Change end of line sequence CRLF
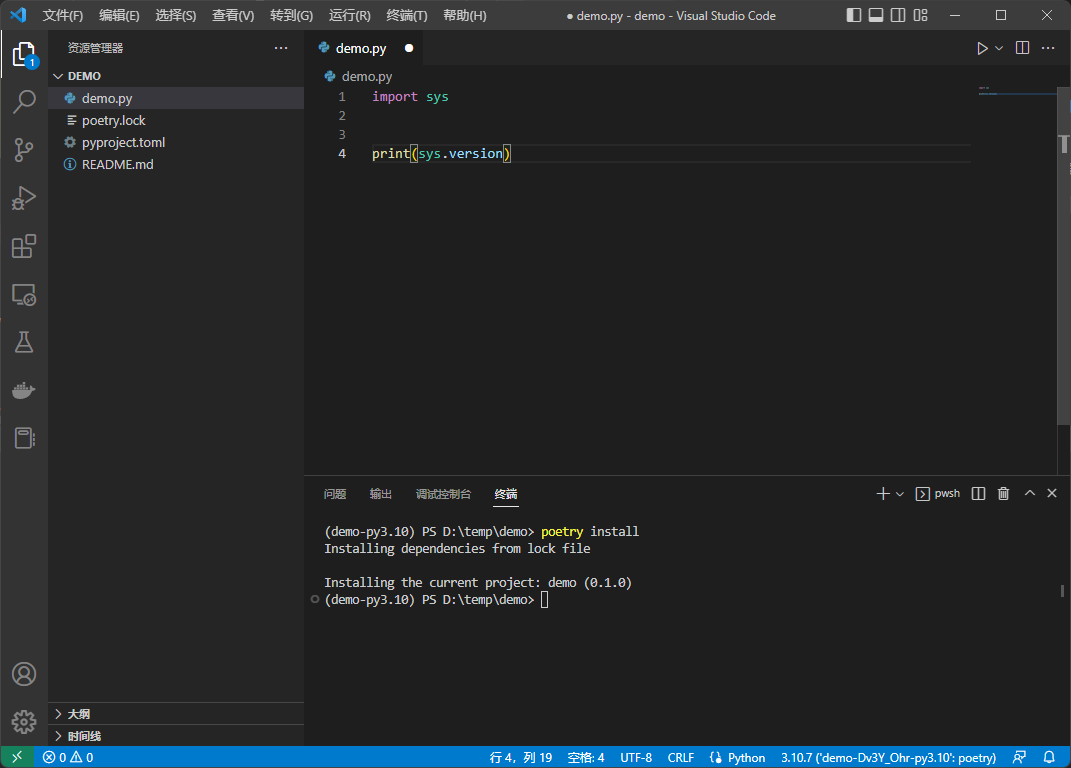This screenshot has width=1071, height=768. pyautogui.click(x=680, y=757)
